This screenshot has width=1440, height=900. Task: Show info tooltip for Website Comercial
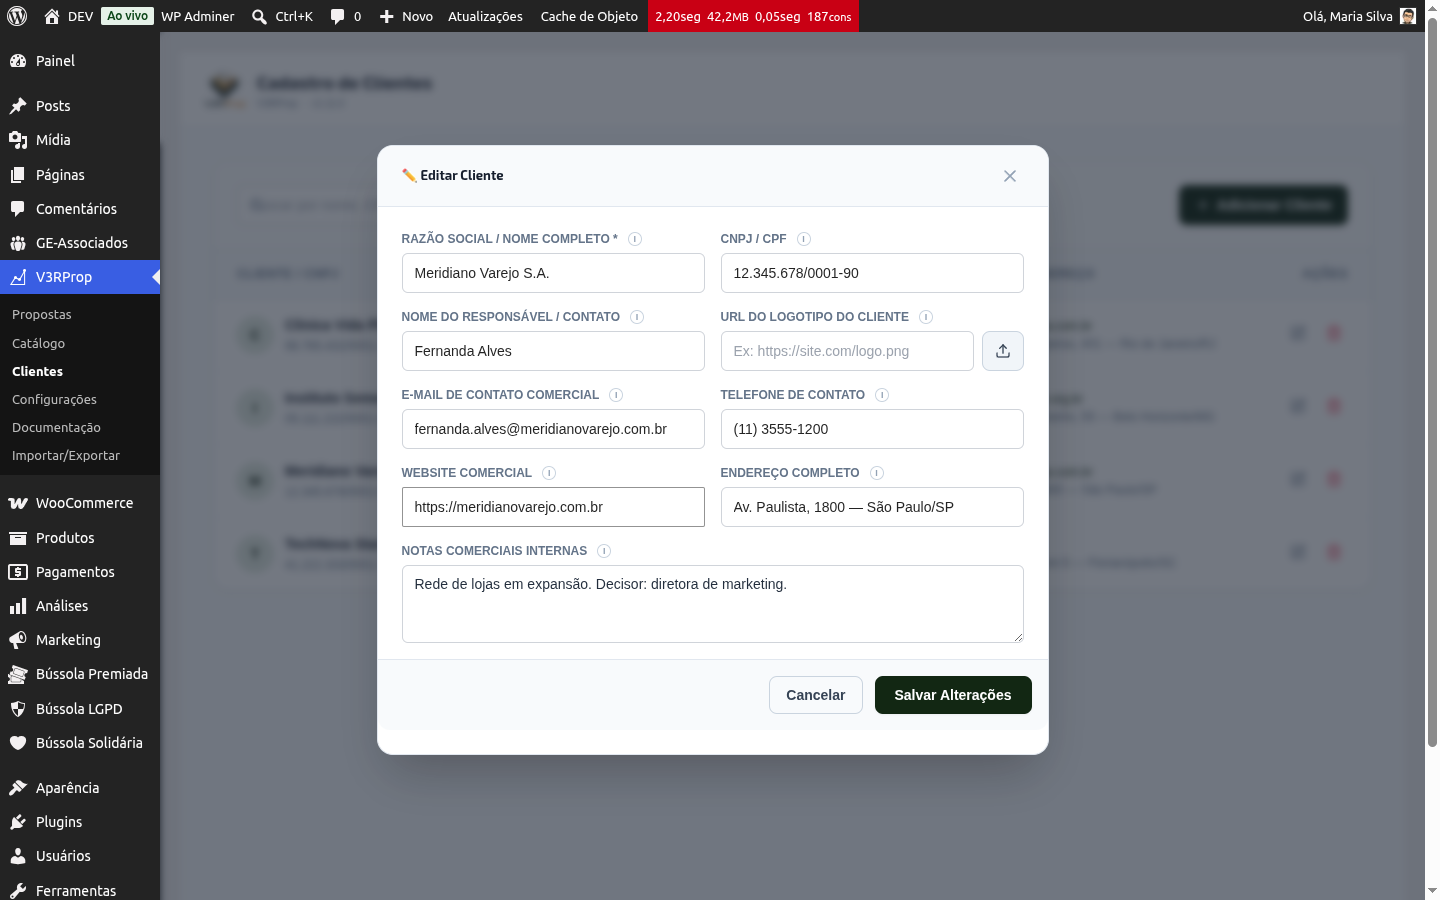549,473
